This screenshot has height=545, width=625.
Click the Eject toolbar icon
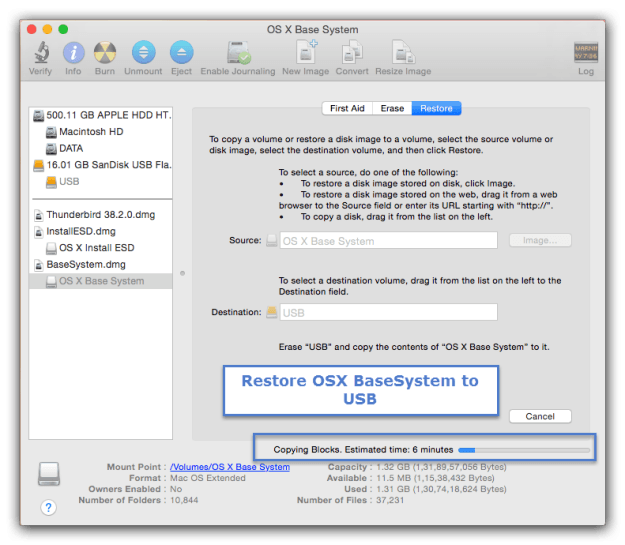181,52
